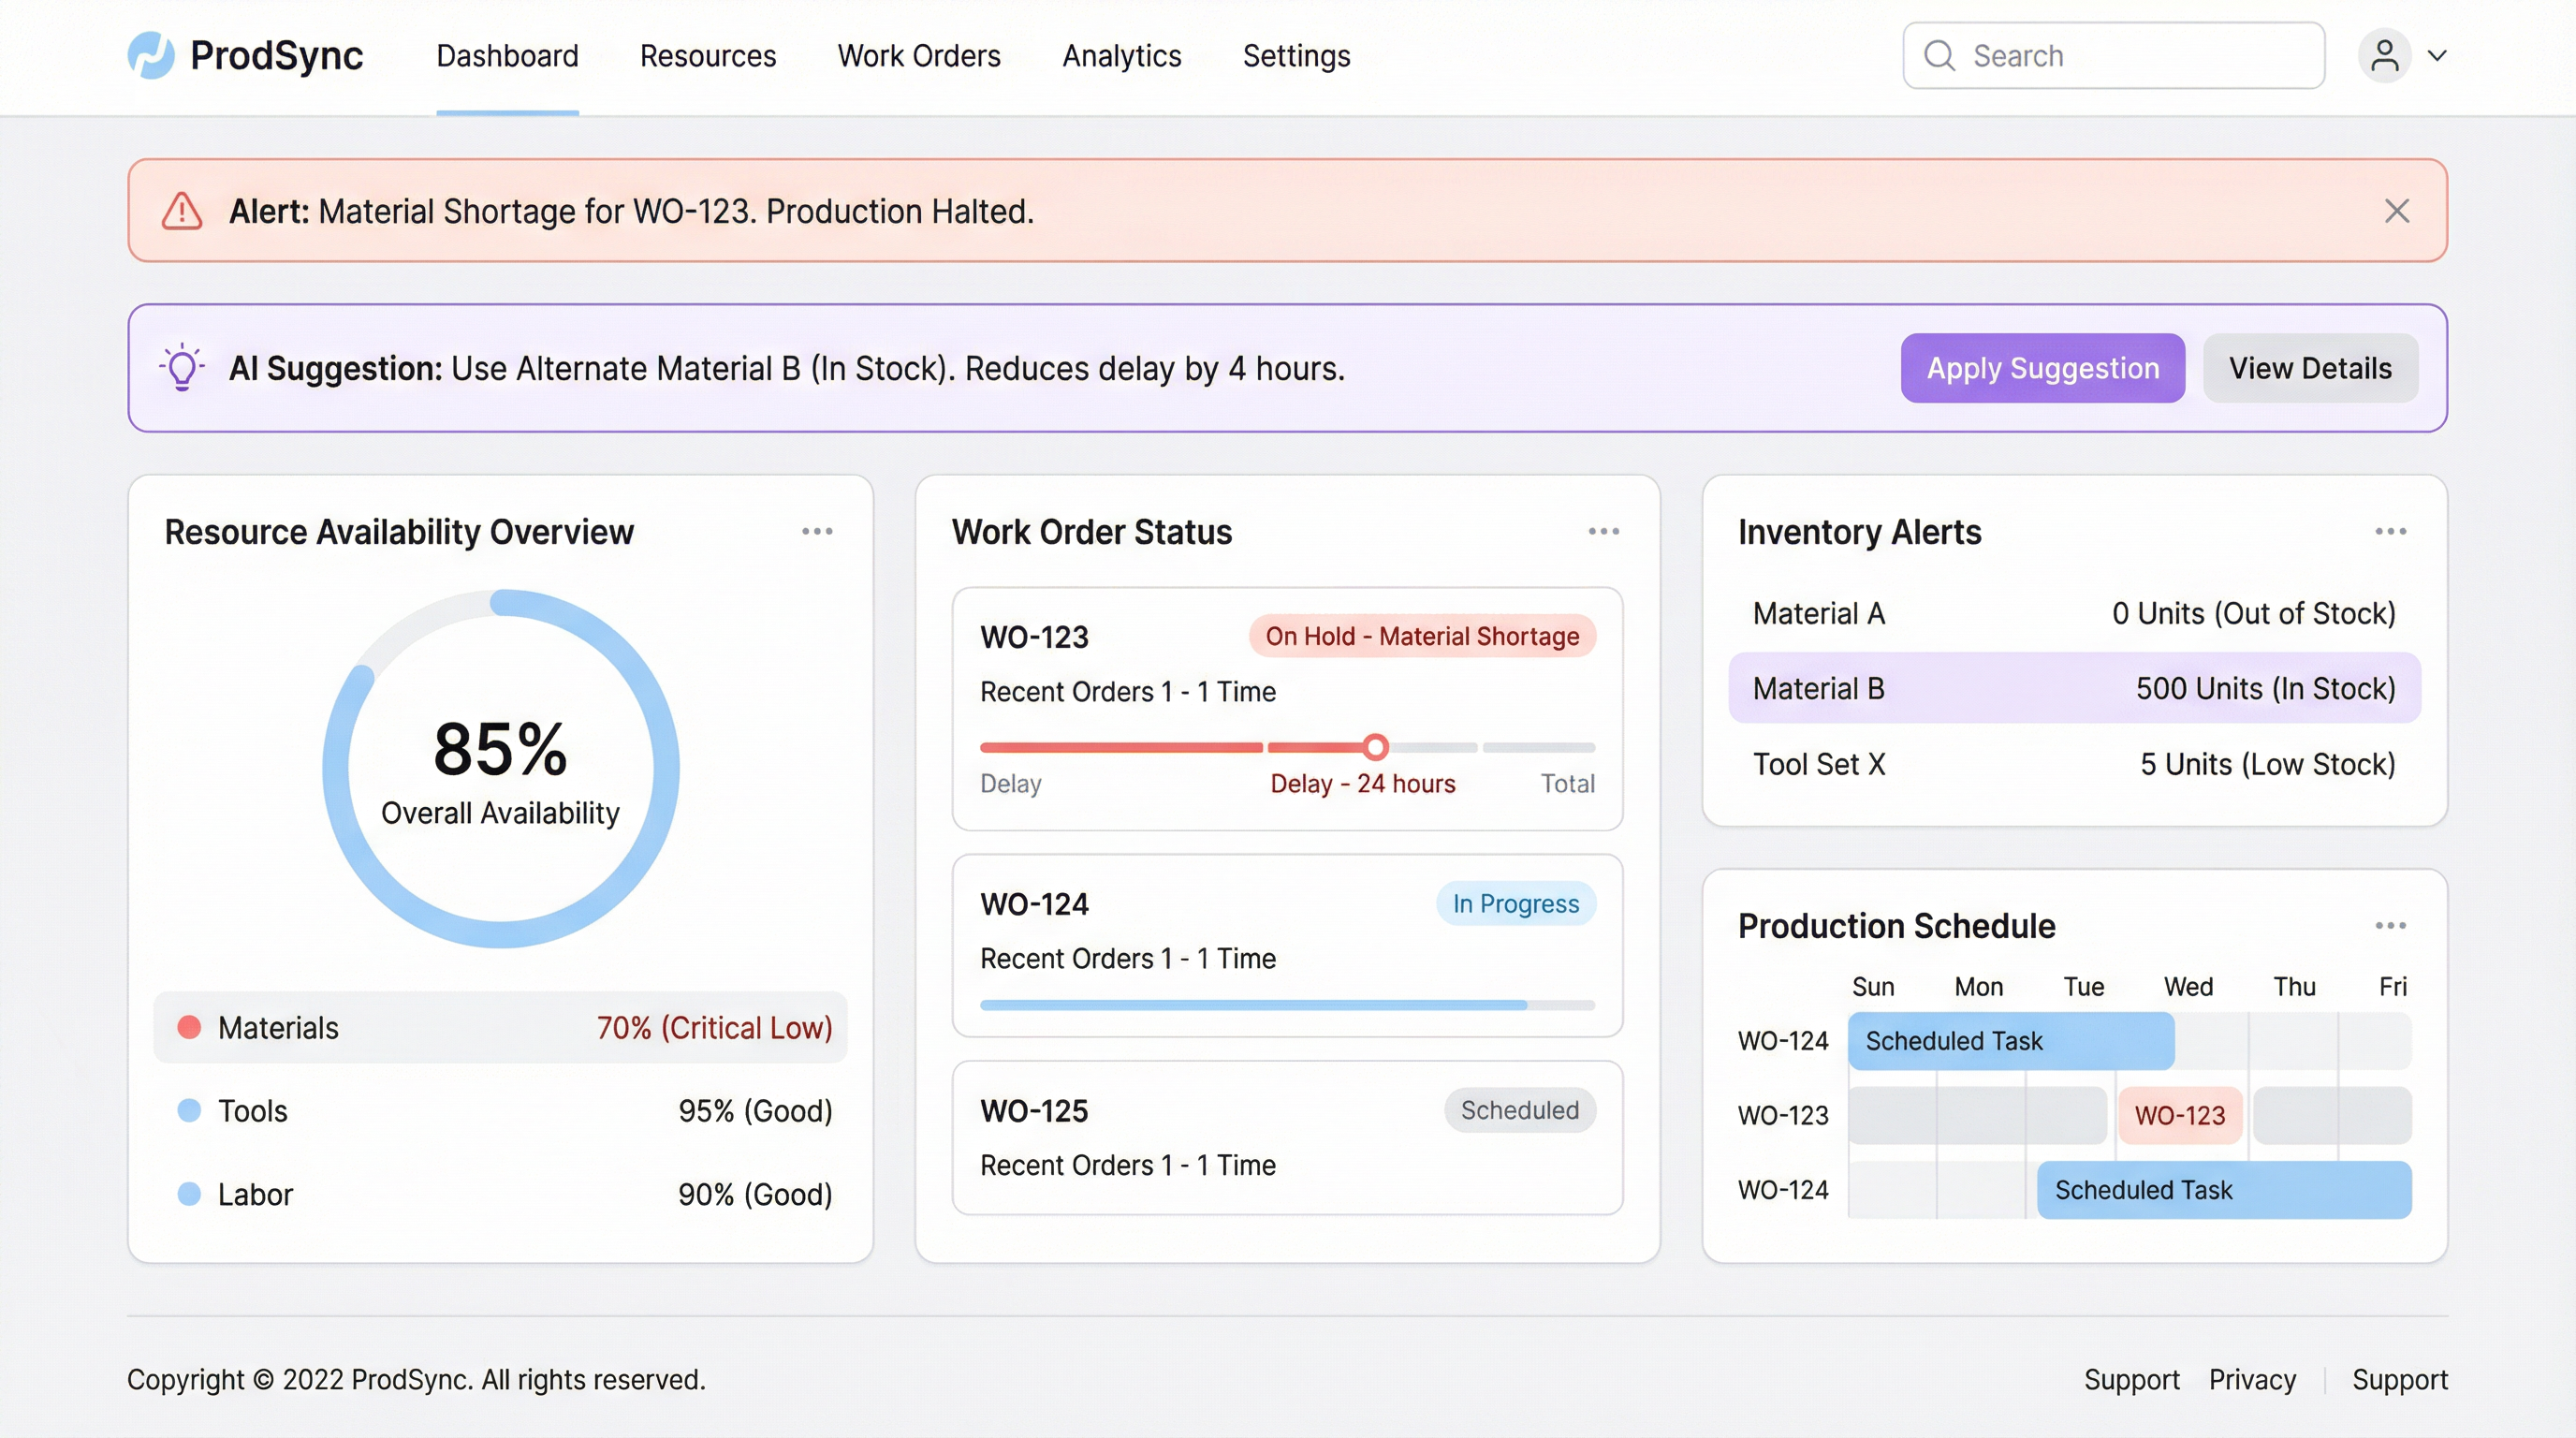
Task: Click the Apply Suggestion button
Action: (x=2042, y=368)
